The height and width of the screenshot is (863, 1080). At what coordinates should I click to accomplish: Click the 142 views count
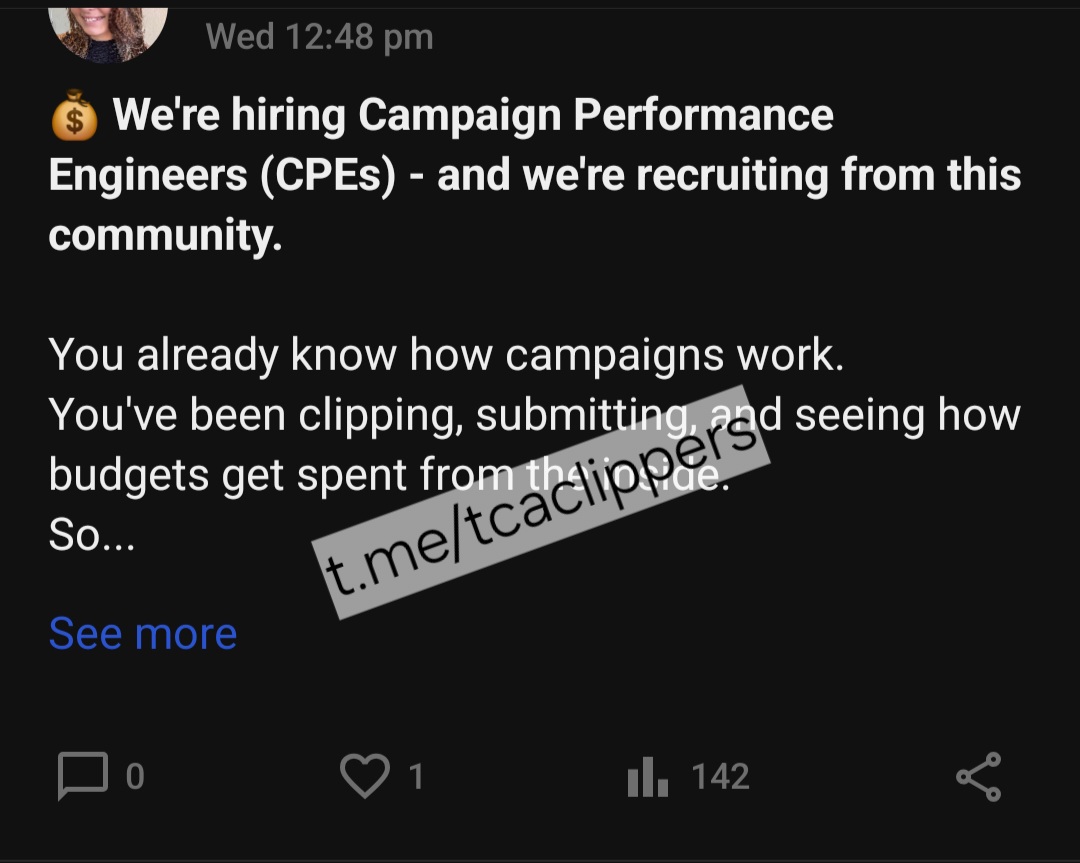click(720, 777)
